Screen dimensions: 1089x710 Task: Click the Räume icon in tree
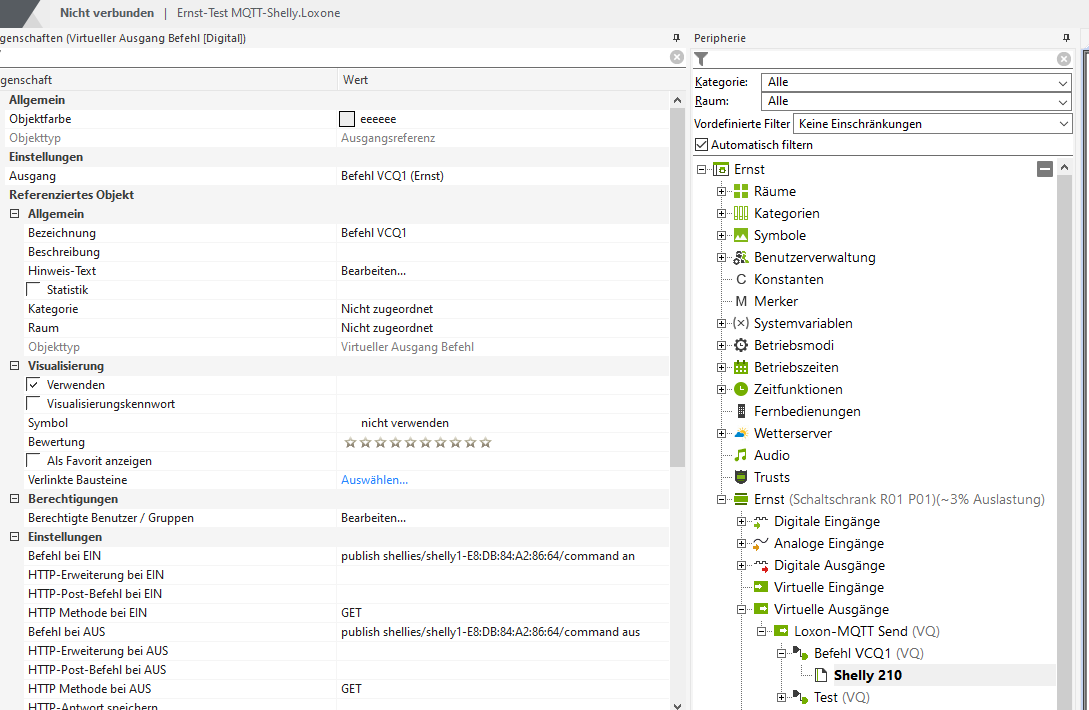click(741, 191)
